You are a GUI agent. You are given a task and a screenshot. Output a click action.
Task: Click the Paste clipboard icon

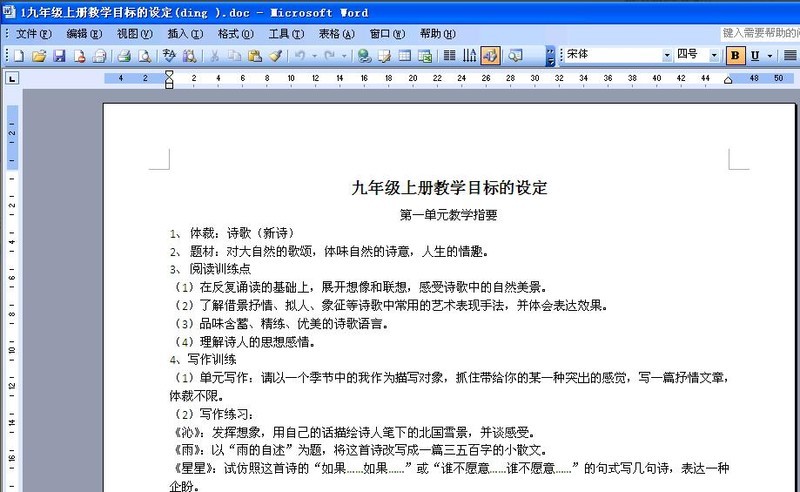coord(255,56)
